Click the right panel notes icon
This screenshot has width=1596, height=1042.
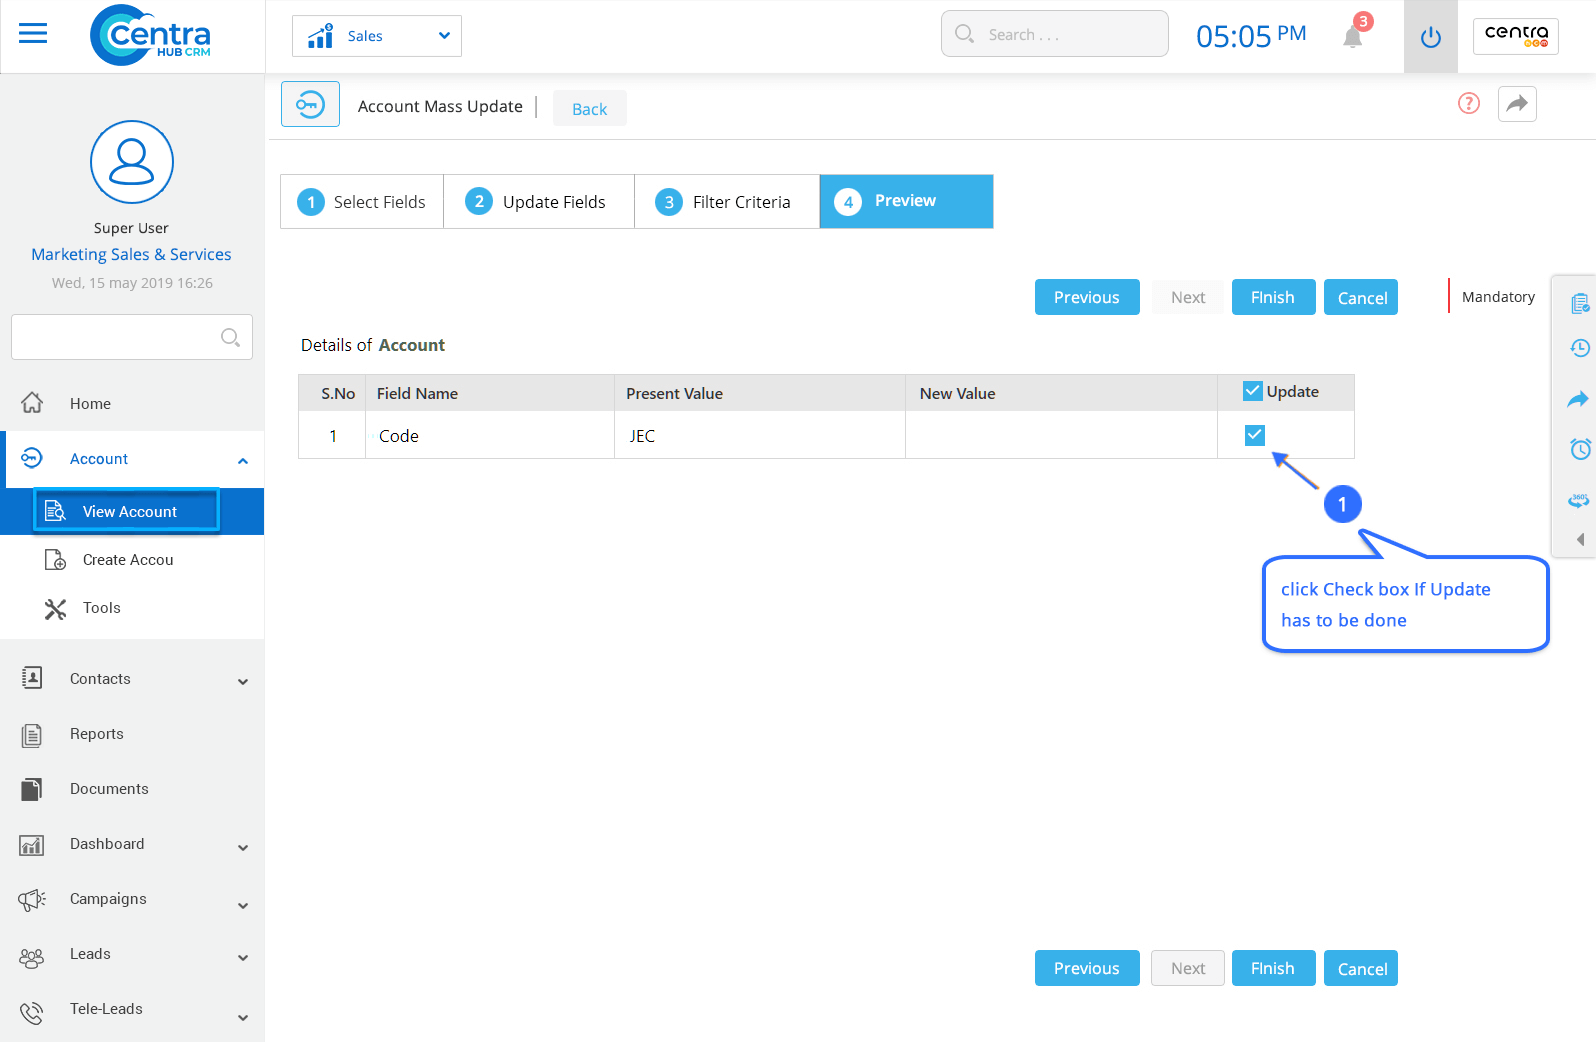1580,303
